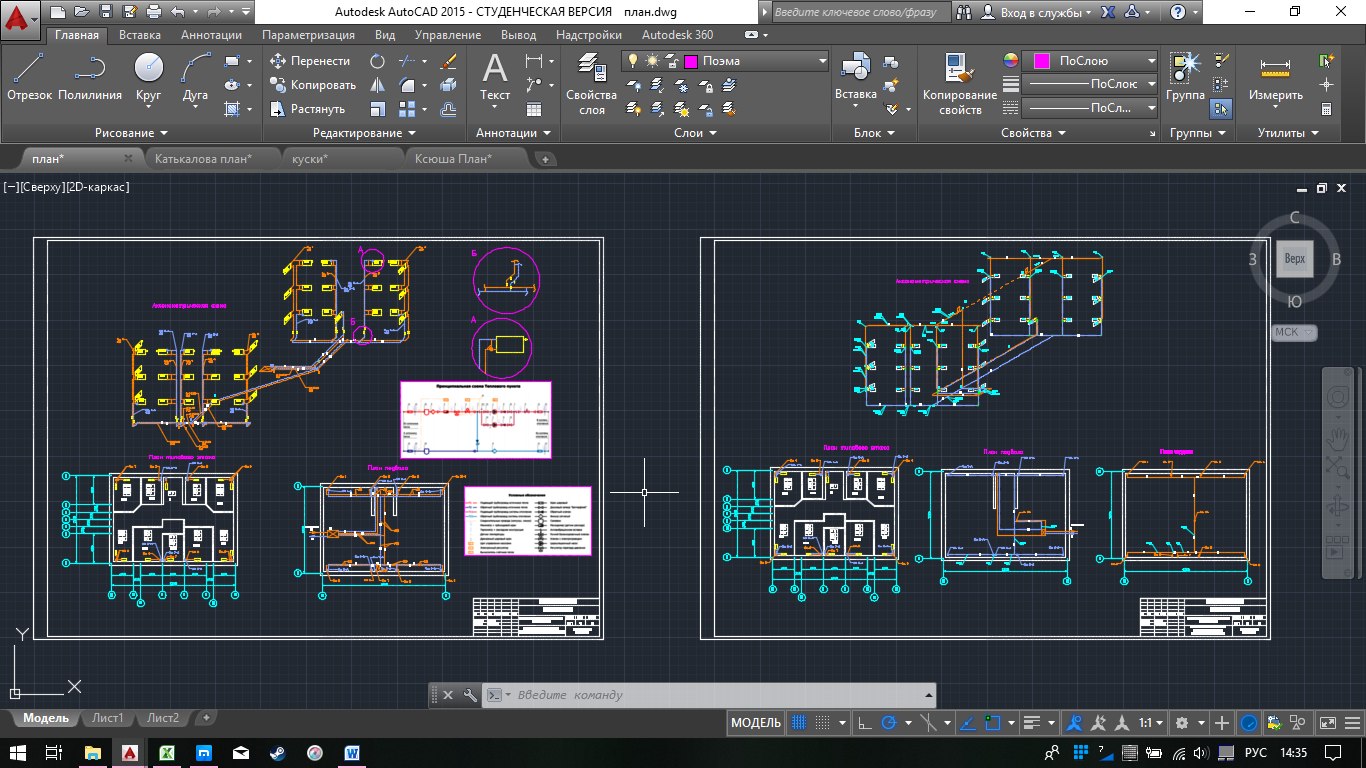
Task: Click magenta swatch in Поэма layer box
Action: 690,61
